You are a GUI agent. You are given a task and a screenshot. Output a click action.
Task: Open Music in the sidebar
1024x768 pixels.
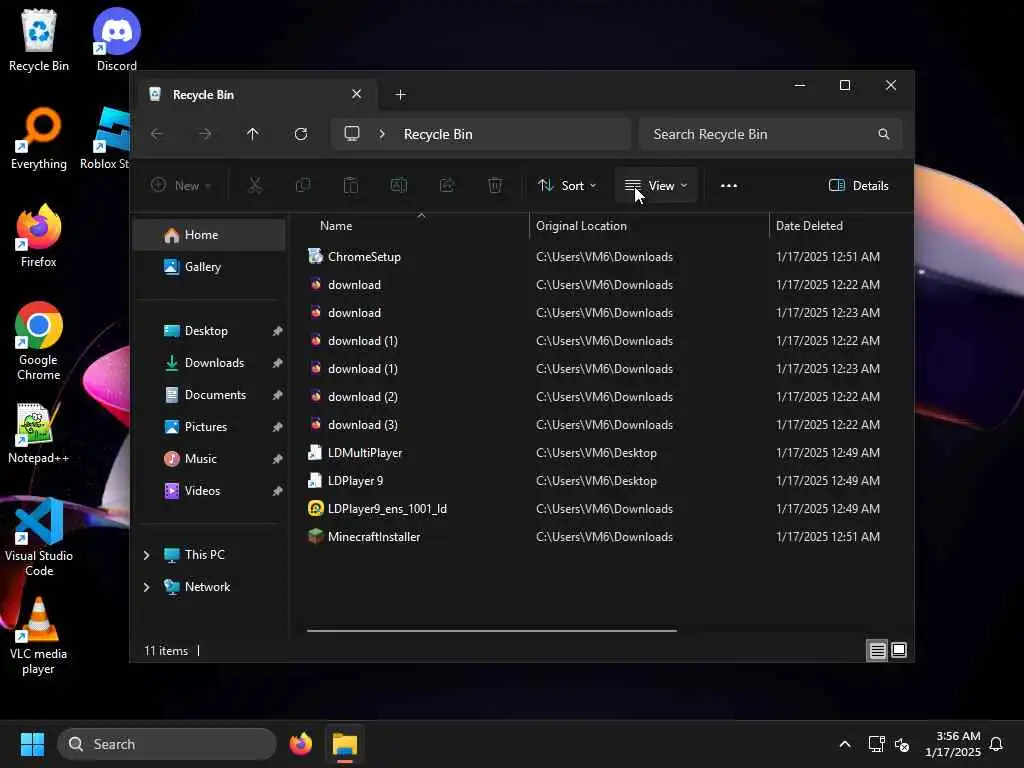(x=209, y=459)
